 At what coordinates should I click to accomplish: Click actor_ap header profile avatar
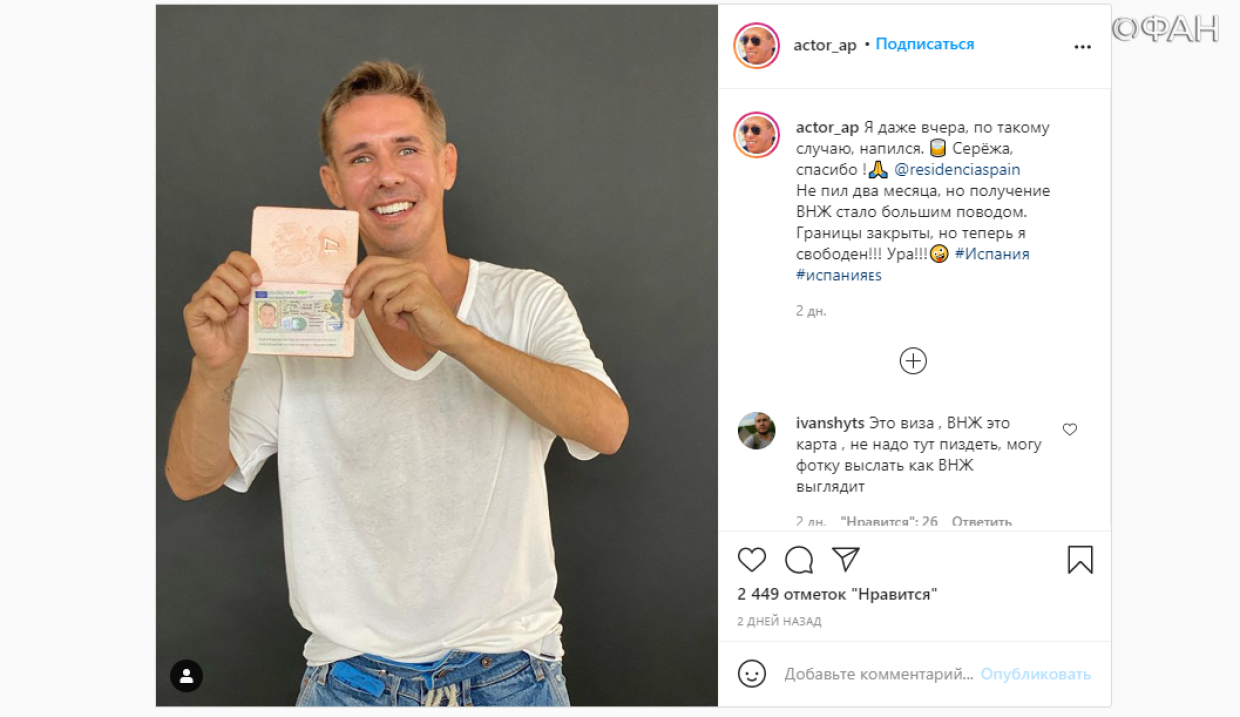pyautogui.click(x=756, y=45)
